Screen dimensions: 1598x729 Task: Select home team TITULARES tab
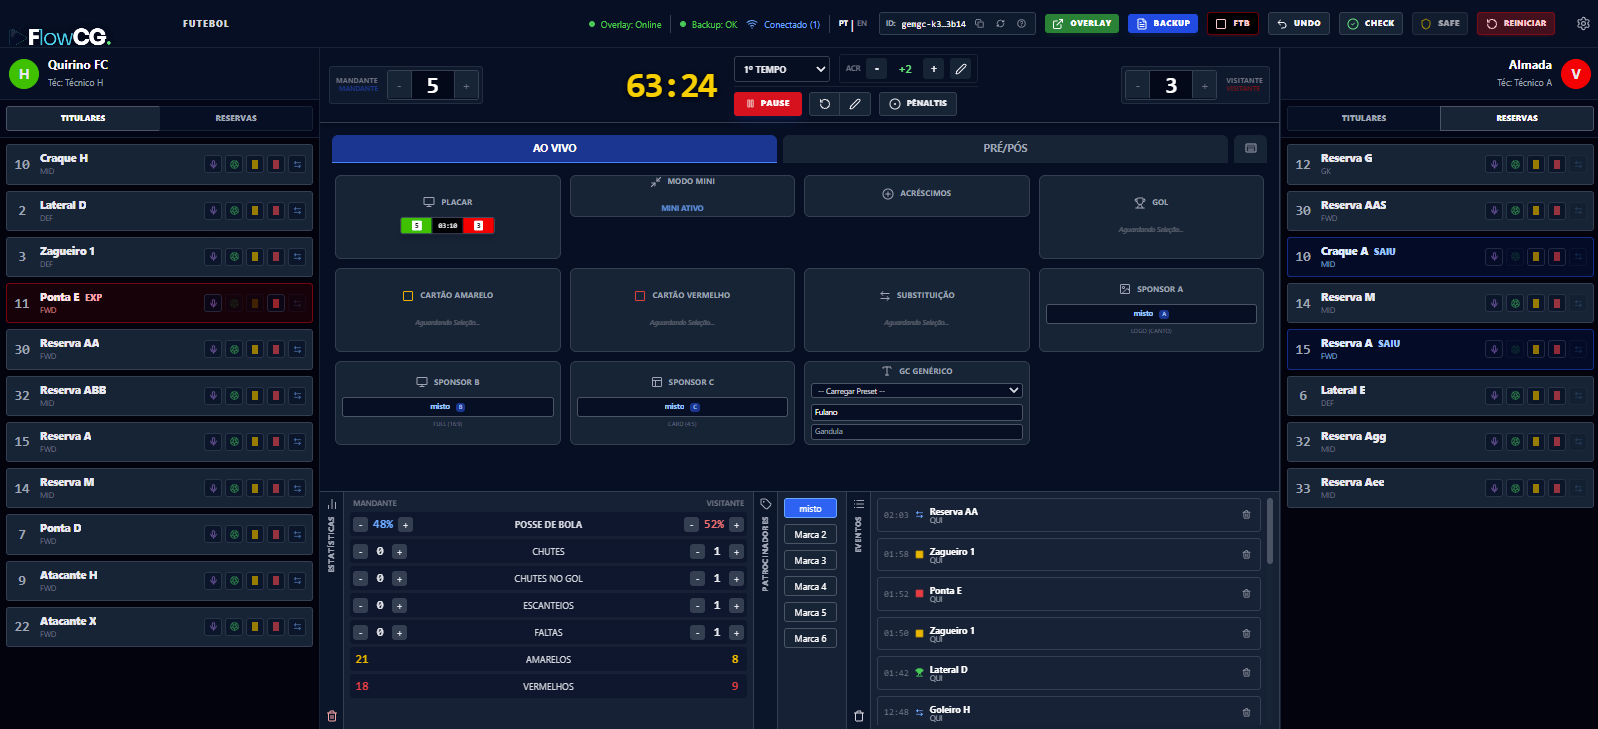point(83,118)
